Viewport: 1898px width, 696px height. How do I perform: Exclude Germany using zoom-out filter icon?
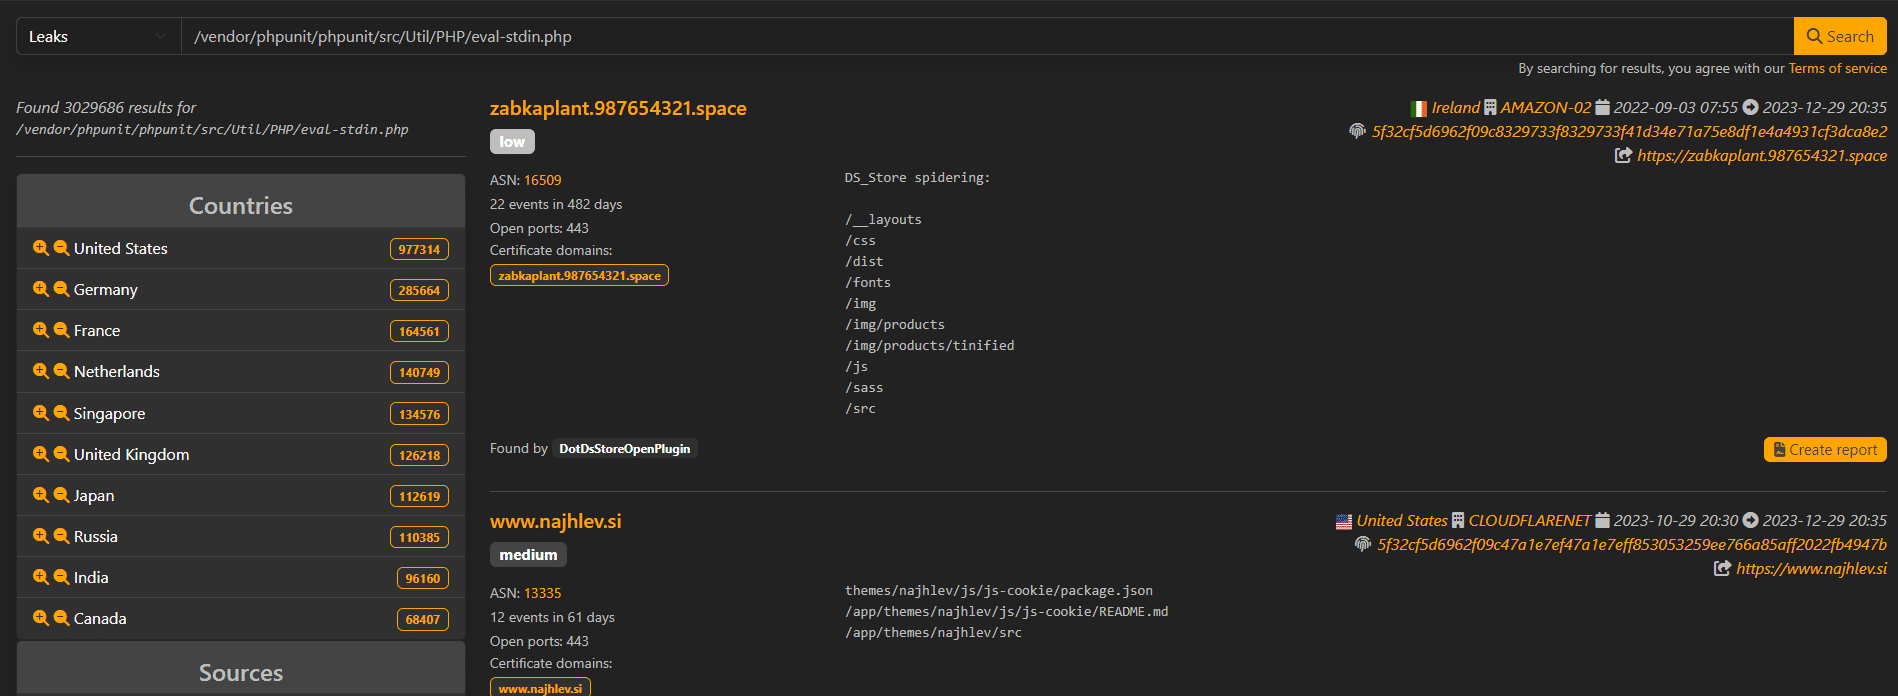click(x=61, y=289)
